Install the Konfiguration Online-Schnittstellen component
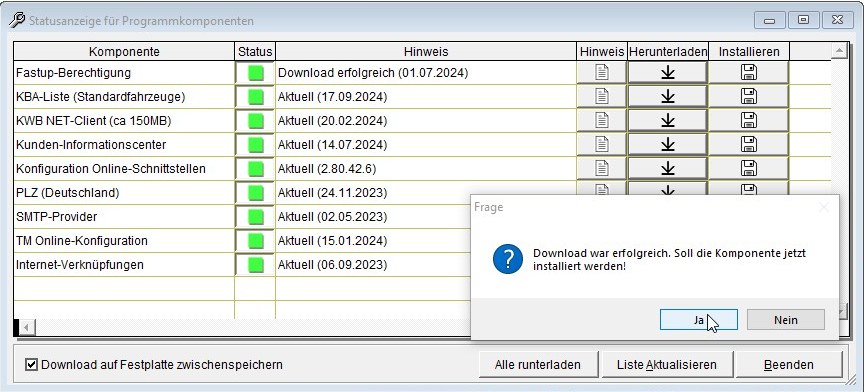864x392 pixels. [x=749, y=168]
